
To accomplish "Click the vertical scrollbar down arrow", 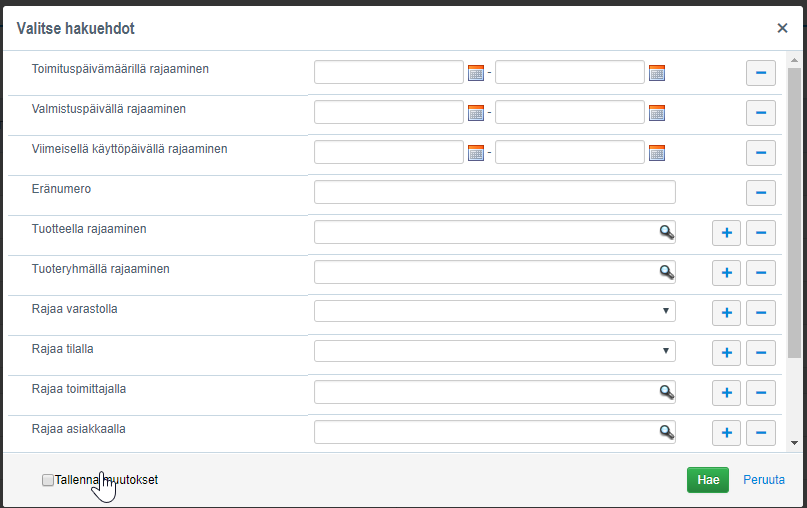I will 795,443.
